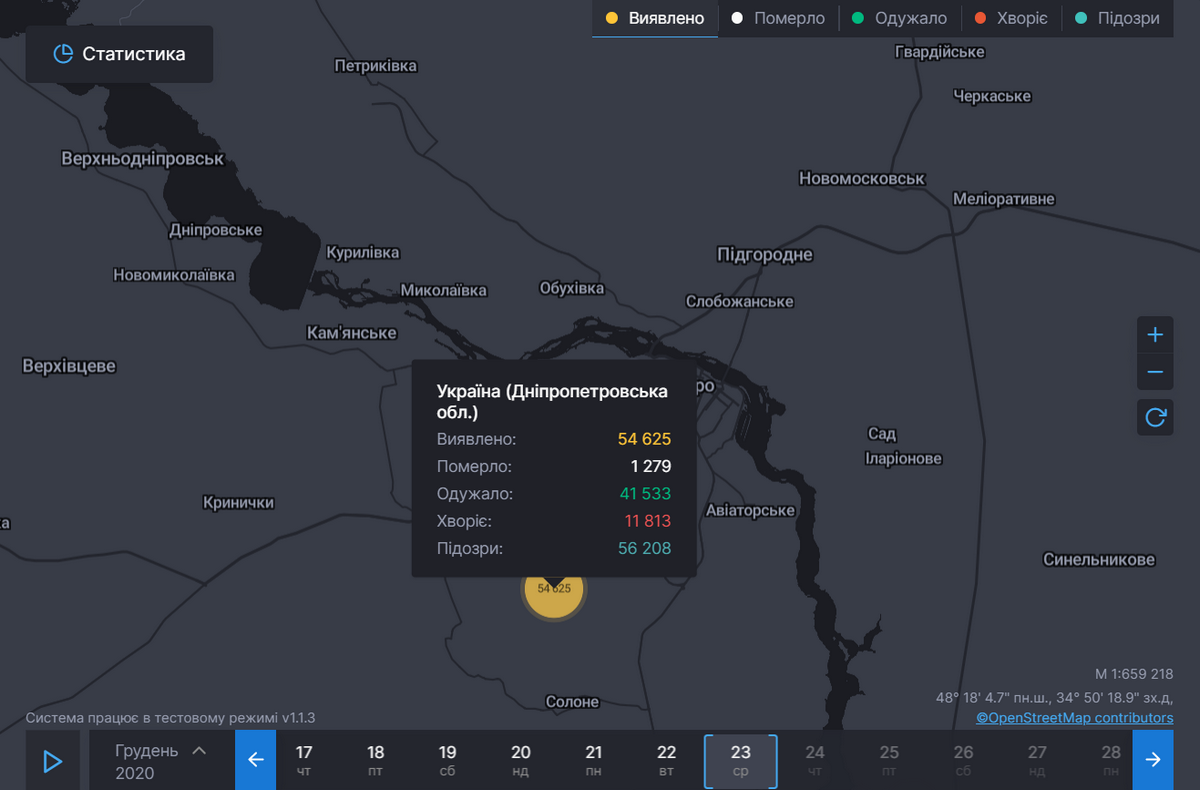Jump to December 22 on the timeline
The width and height of the screenshot is (1200, 790).
[x=667, y=760]
